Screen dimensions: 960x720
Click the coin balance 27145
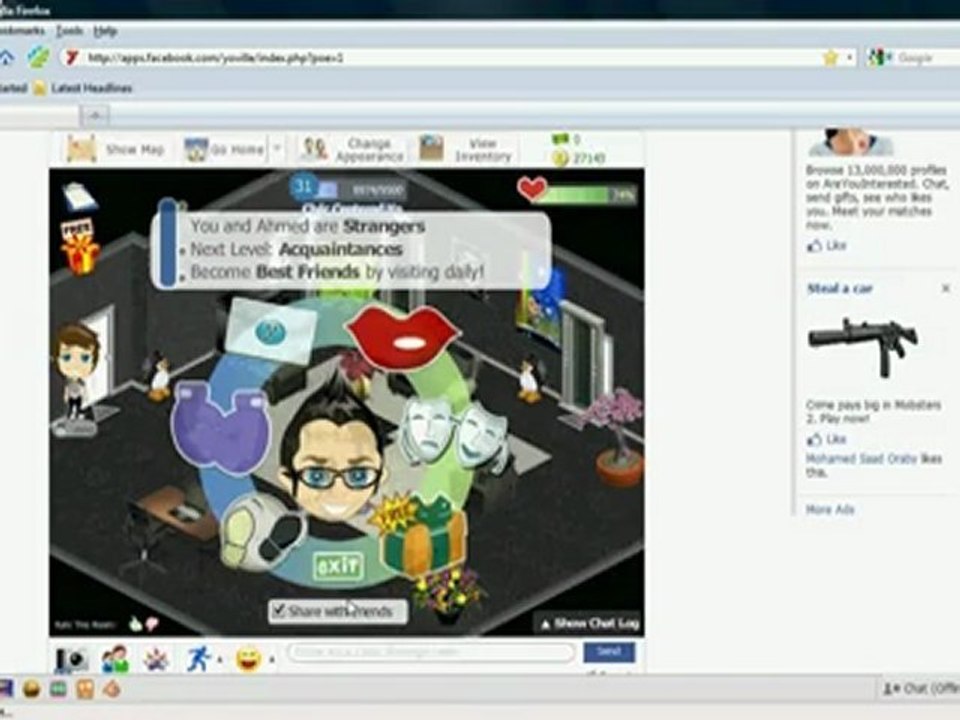coord(579,159)
